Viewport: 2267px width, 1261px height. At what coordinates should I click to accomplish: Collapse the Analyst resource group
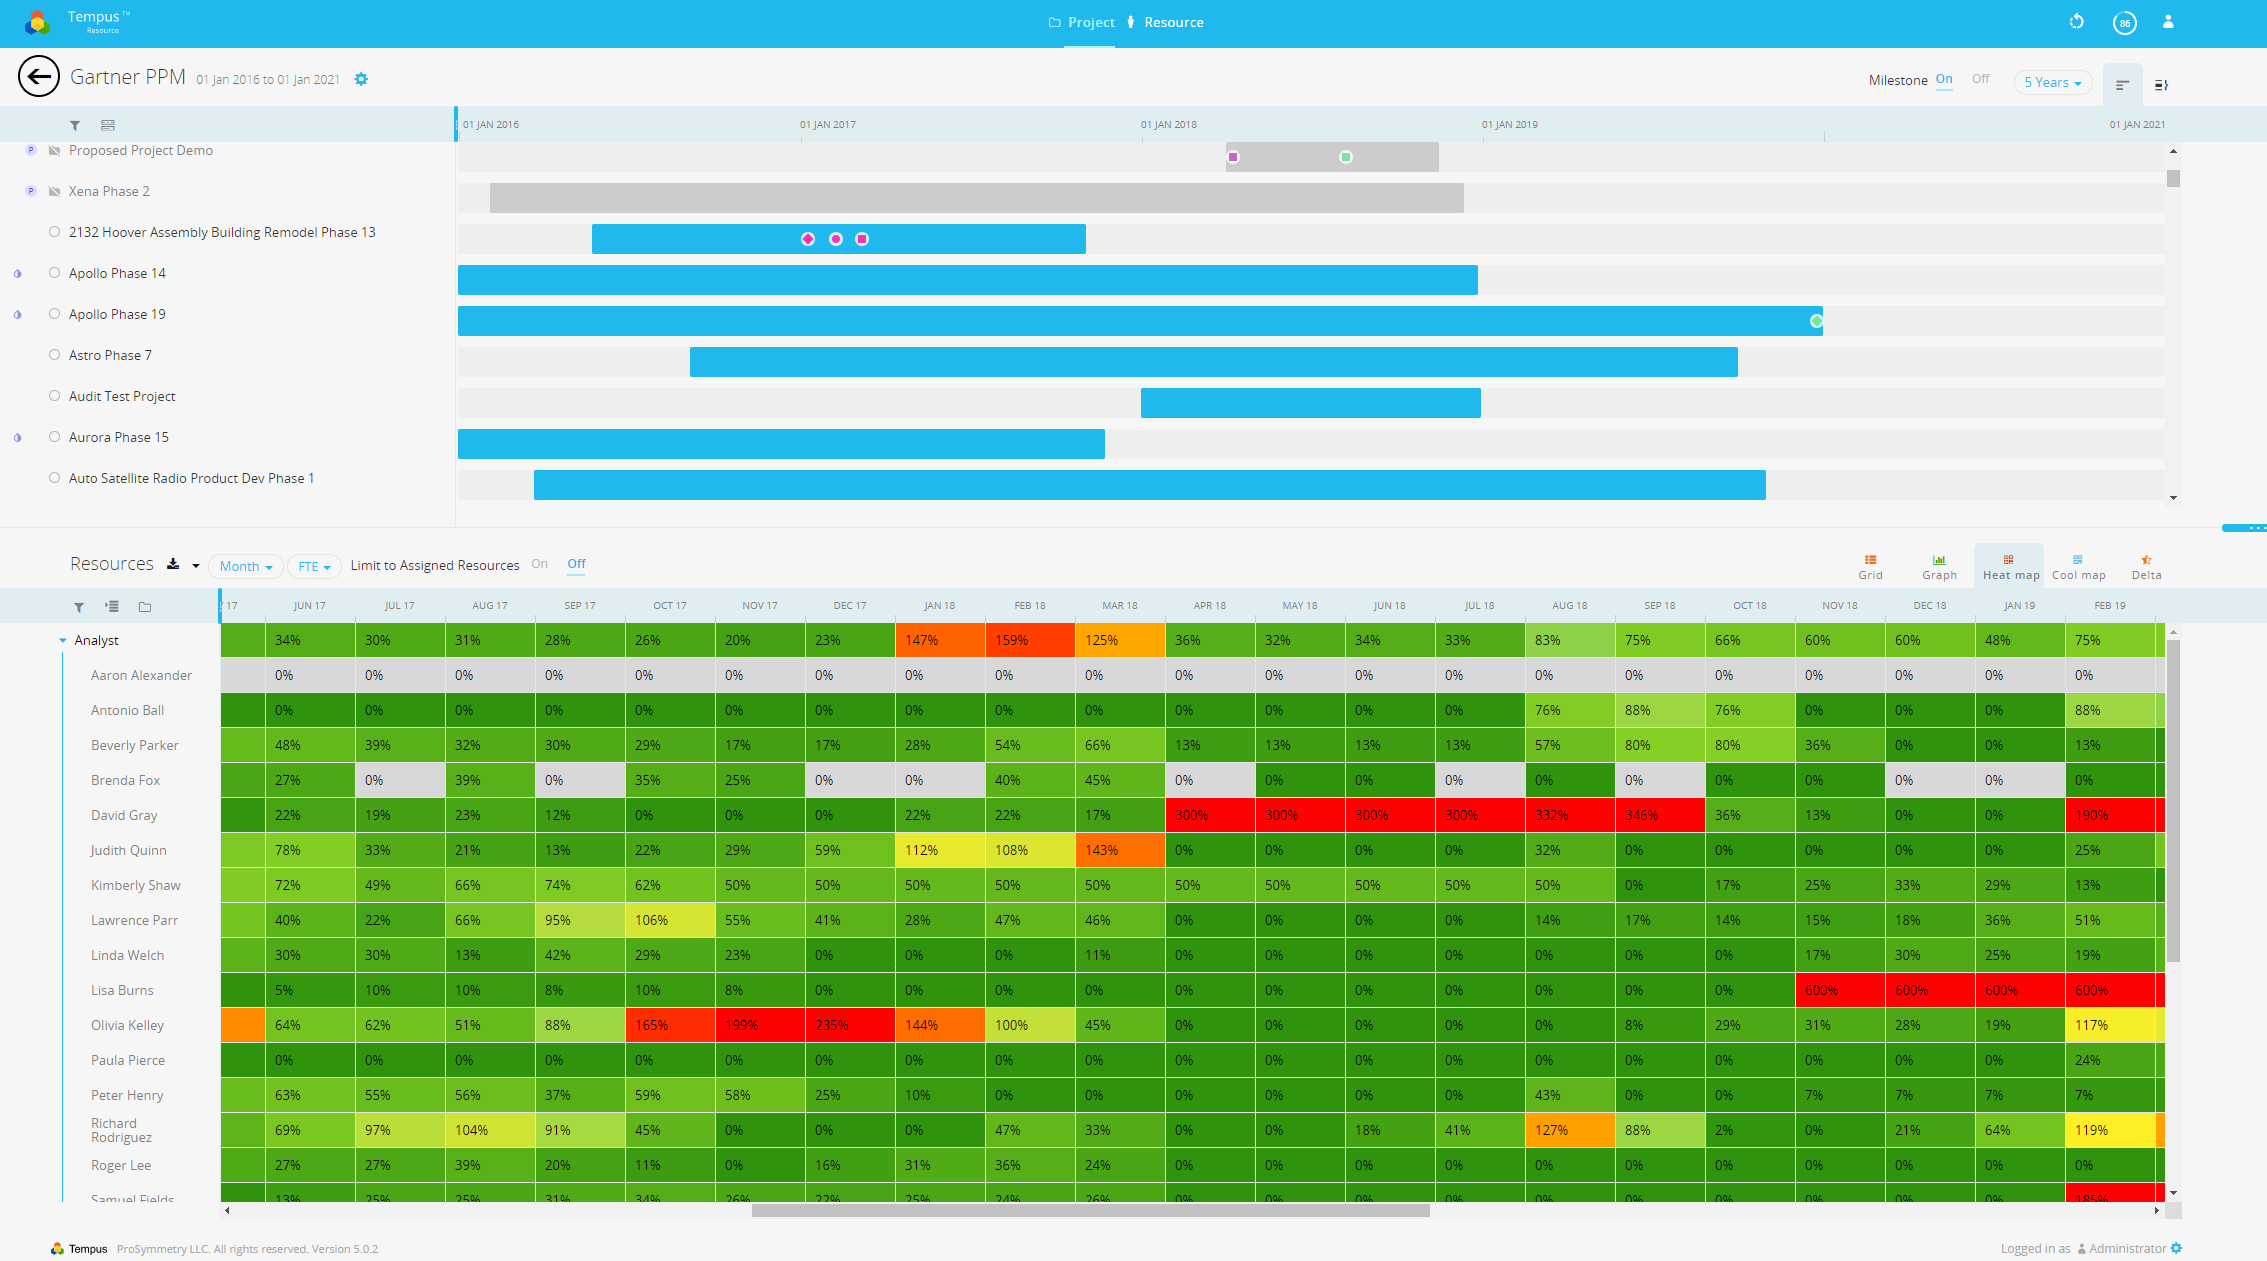point(63,640)
